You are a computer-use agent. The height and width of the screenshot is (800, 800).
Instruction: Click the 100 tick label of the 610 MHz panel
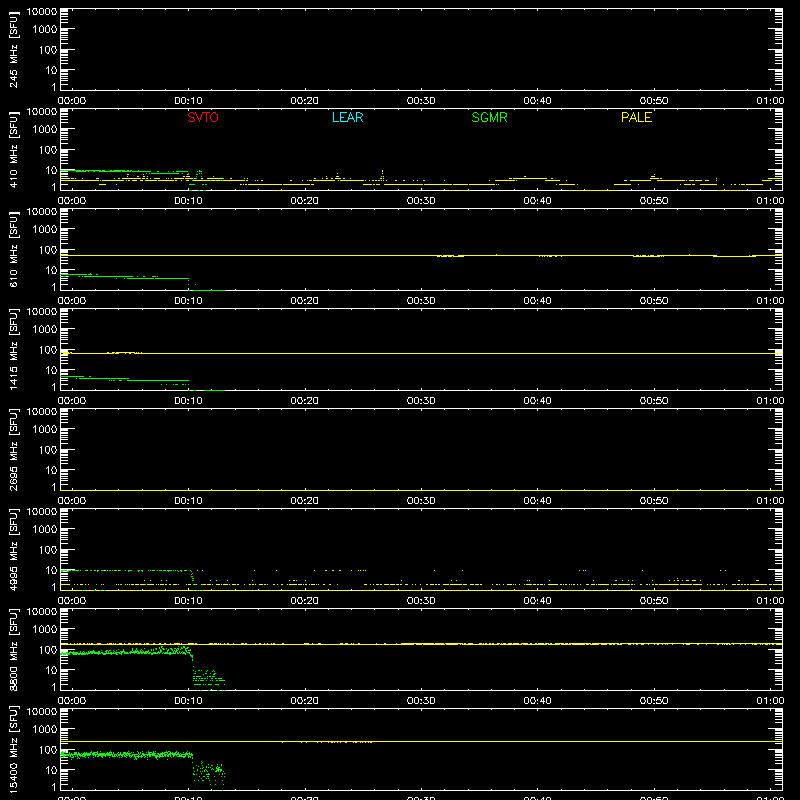point(48,250)
